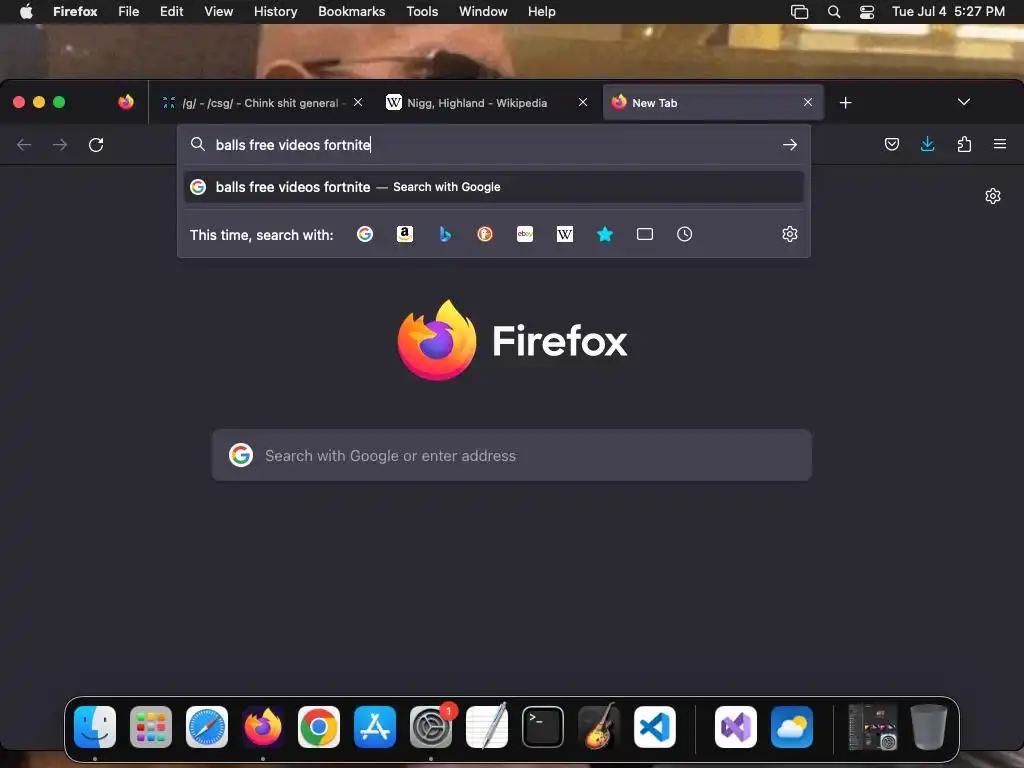Launch Visual Studio Code from the Dock
This screenshot has width=1024, height=768.
pyautogui.click(x=654, y=727)
